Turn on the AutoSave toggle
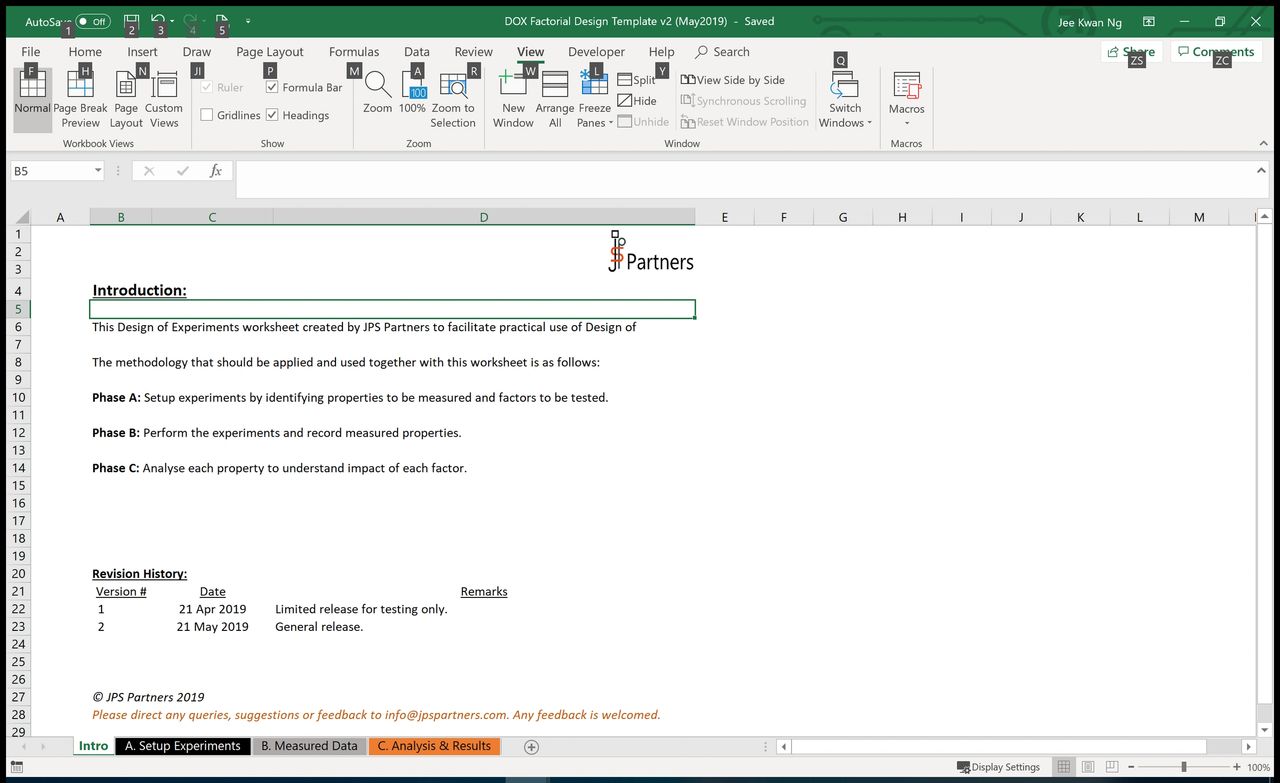The height and width of the screenshot is (783, 1280). [93, 21]
